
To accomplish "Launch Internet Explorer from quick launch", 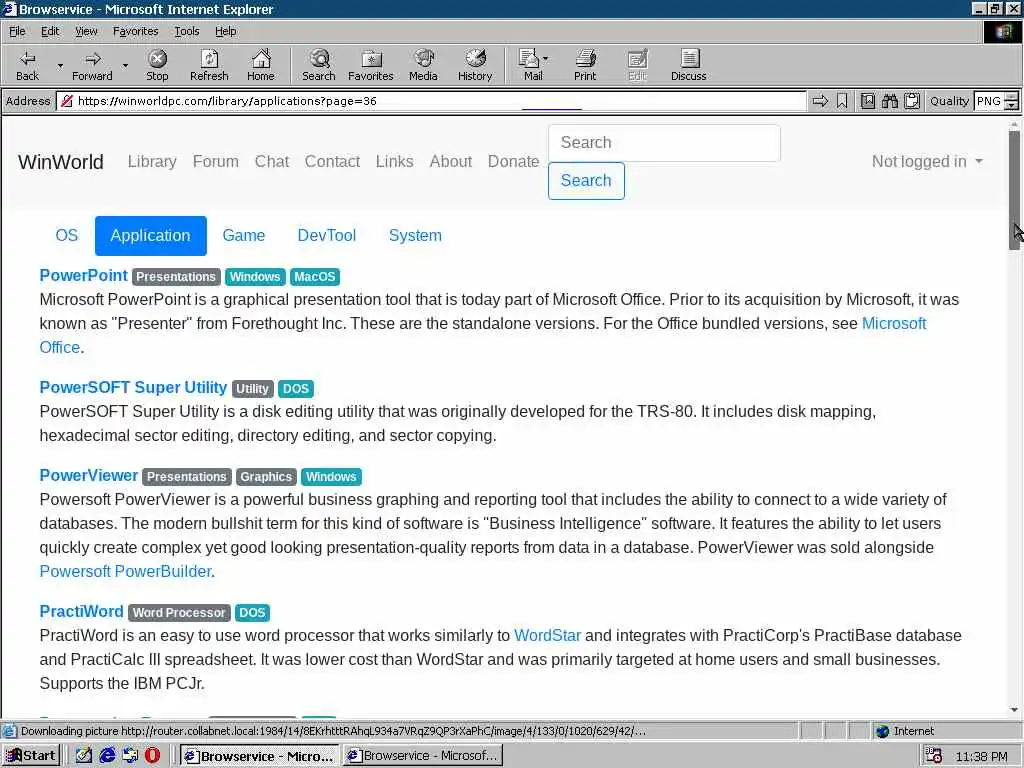I will click(107, 755).
